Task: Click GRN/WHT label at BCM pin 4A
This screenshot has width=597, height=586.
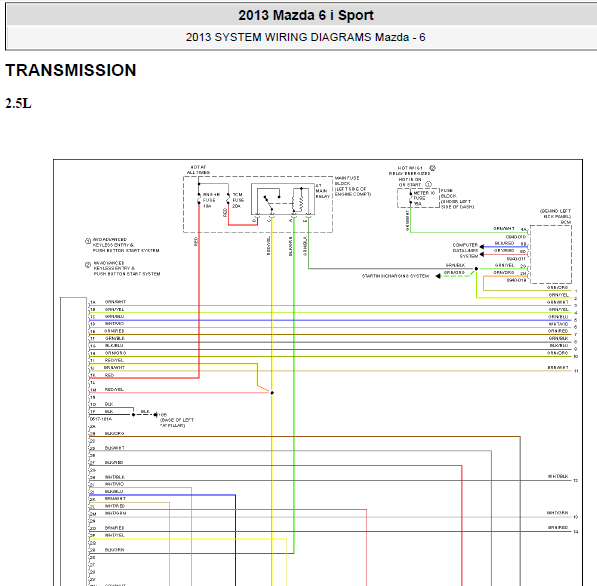Action: pyautogui.click(x=504, y=228)
